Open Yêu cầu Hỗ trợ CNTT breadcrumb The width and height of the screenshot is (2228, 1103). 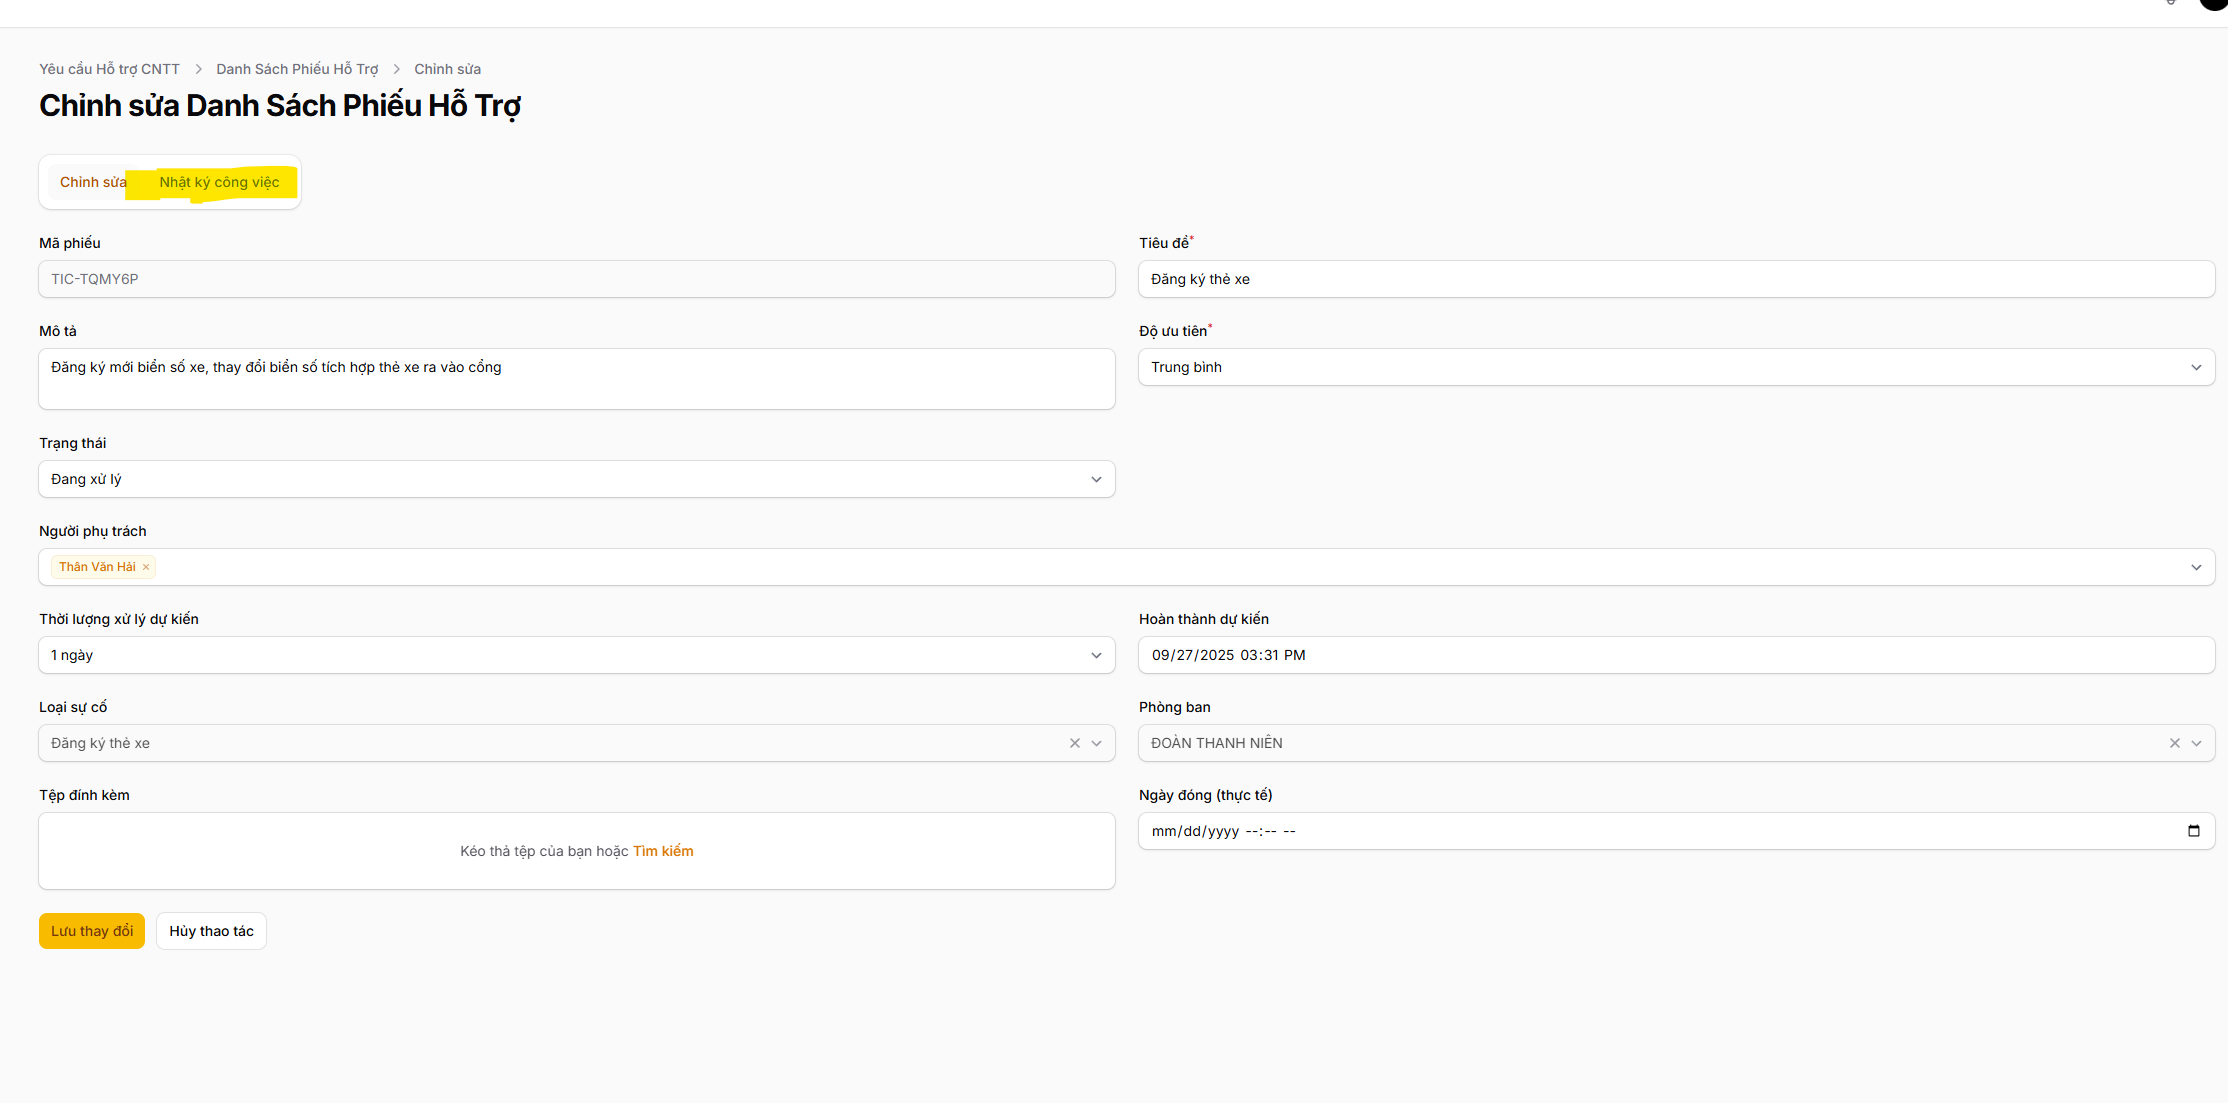click(109, 69)
